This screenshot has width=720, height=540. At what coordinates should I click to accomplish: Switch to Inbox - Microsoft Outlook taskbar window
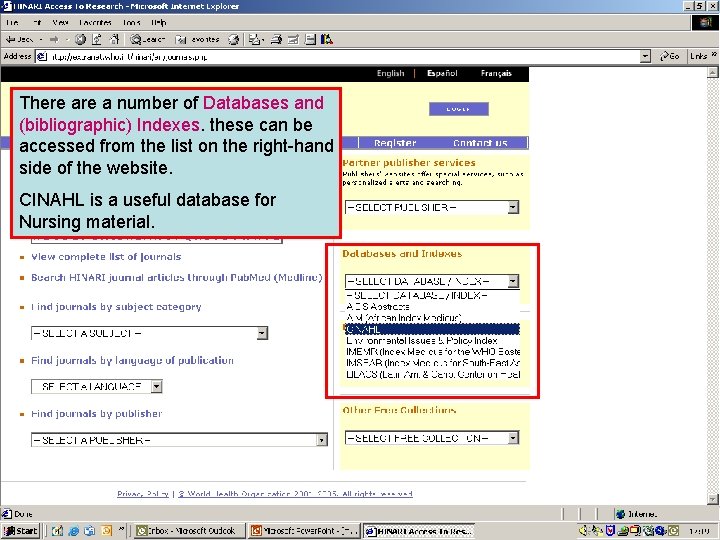tap(189, 531)
